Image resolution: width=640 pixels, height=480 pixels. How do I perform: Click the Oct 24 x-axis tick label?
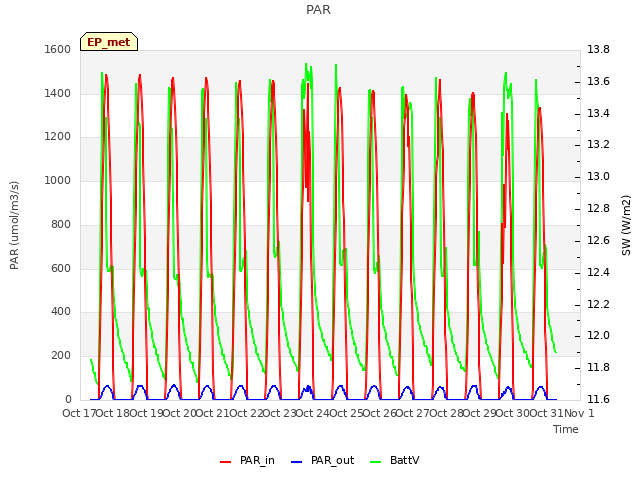pos(312,413)
